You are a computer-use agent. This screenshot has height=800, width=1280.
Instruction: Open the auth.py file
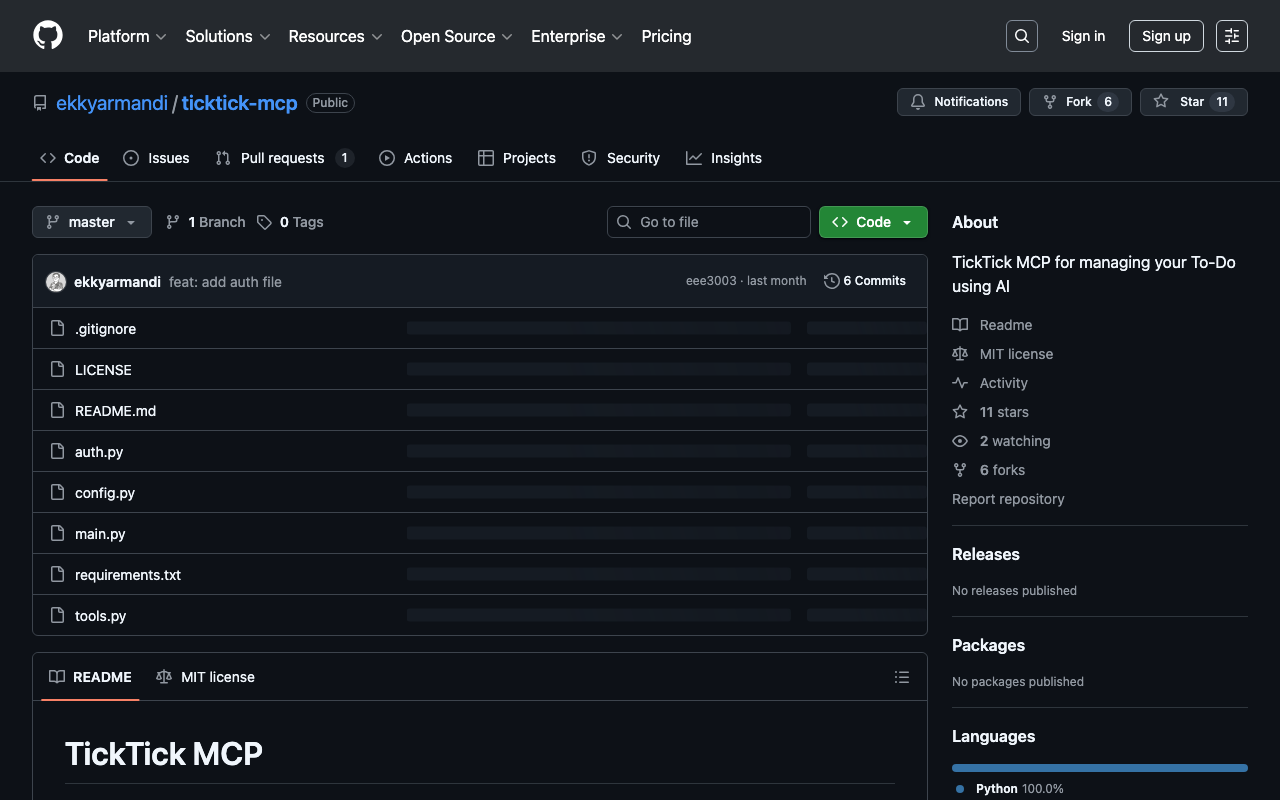pos(99,452)
